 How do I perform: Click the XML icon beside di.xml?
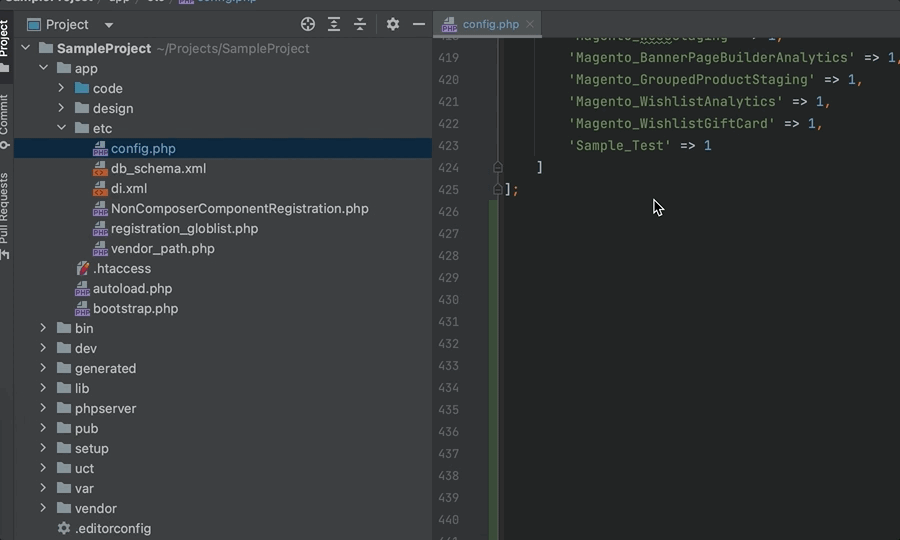pos(100,188)
